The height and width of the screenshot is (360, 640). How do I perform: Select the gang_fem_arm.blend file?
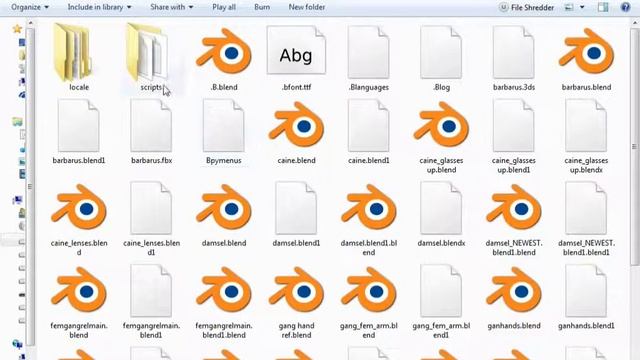click(369, 302)
